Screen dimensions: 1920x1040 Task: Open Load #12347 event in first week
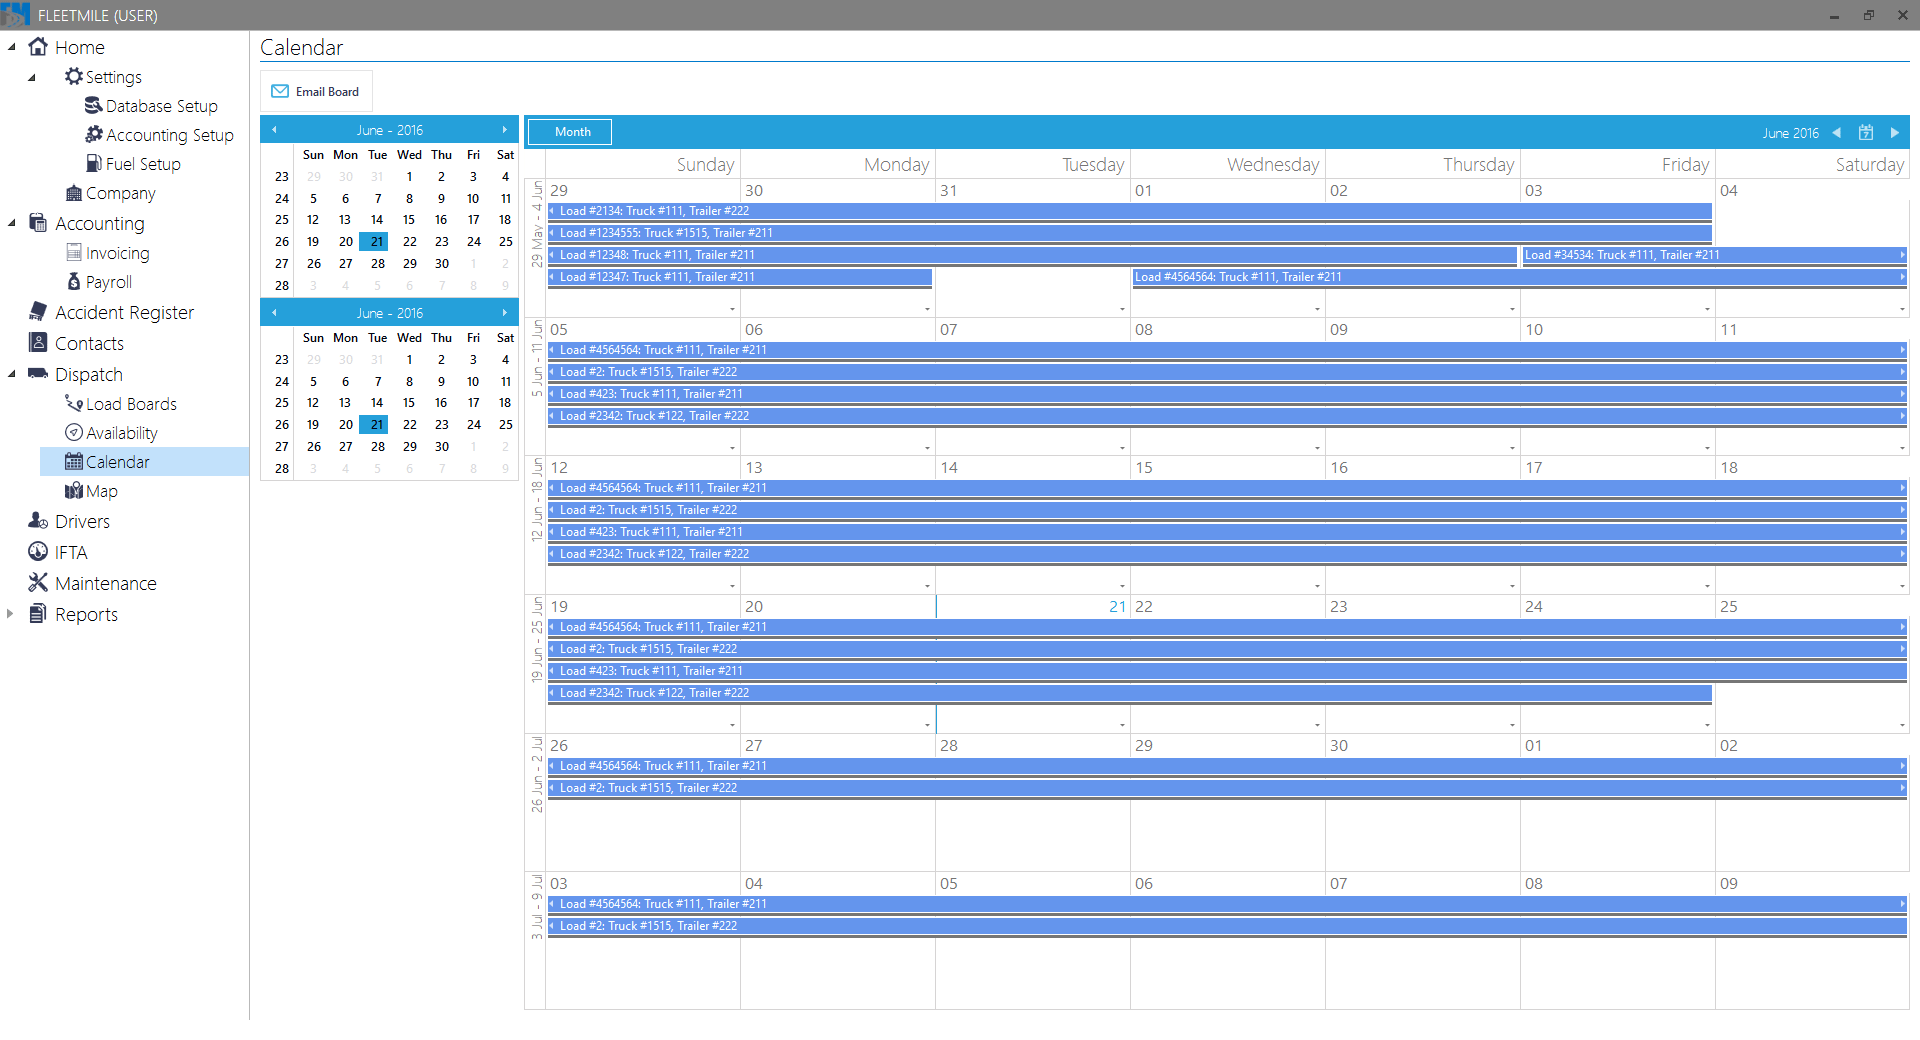pyautogui.click(x=740, y=277)
